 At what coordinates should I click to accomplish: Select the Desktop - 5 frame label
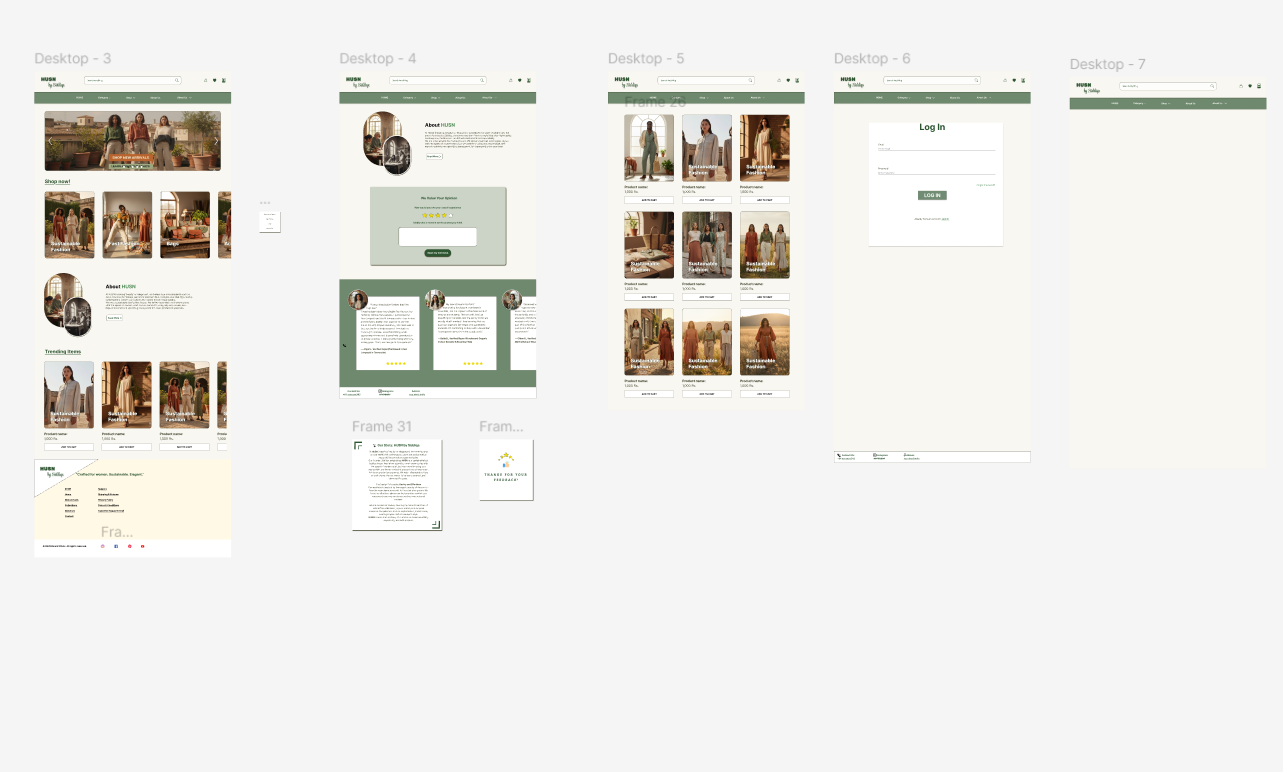coord(646,59)
